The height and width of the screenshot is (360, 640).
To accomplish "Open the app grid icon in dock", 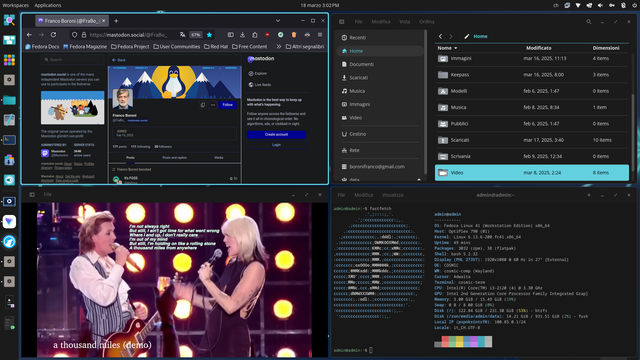I will pos(9,60).
